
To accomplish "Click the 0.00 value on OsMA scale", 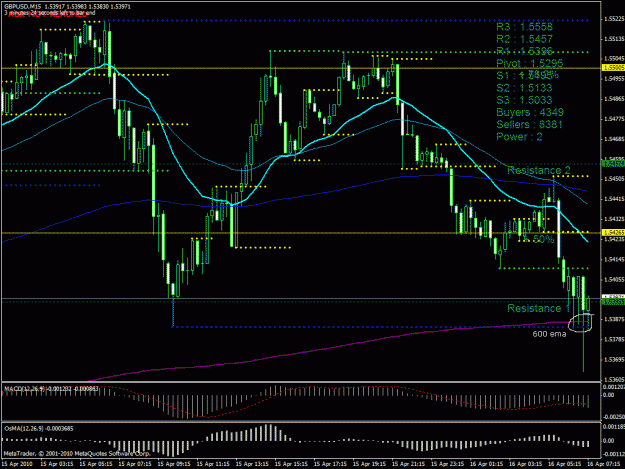I will [x=609, y=440].
